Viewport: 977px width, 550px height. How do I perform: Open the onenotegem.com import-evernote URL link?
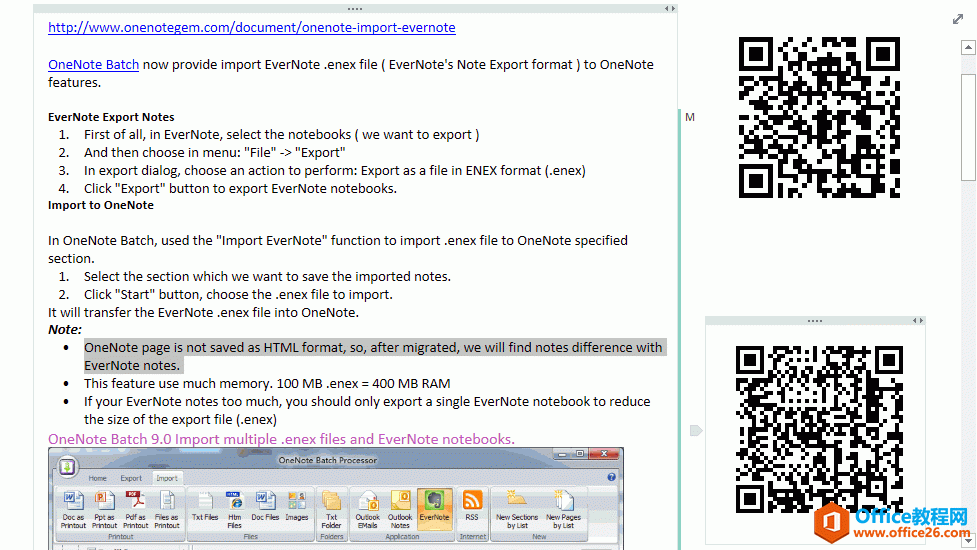[252, 28]
